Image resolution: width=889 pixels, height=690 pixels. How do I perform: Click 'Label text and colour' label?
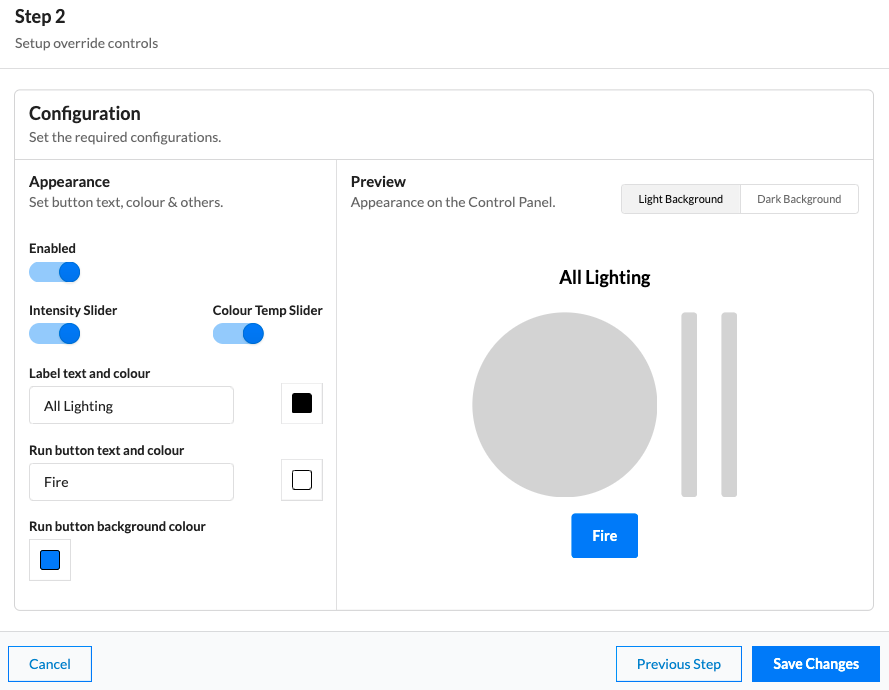[x=90, y=373]
